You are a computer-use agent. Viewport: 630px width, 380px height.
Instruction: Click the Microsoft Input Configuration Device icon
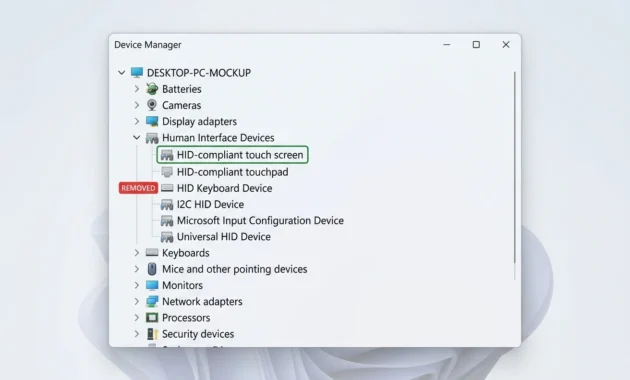pyautogui.click(x=167, y=221)
